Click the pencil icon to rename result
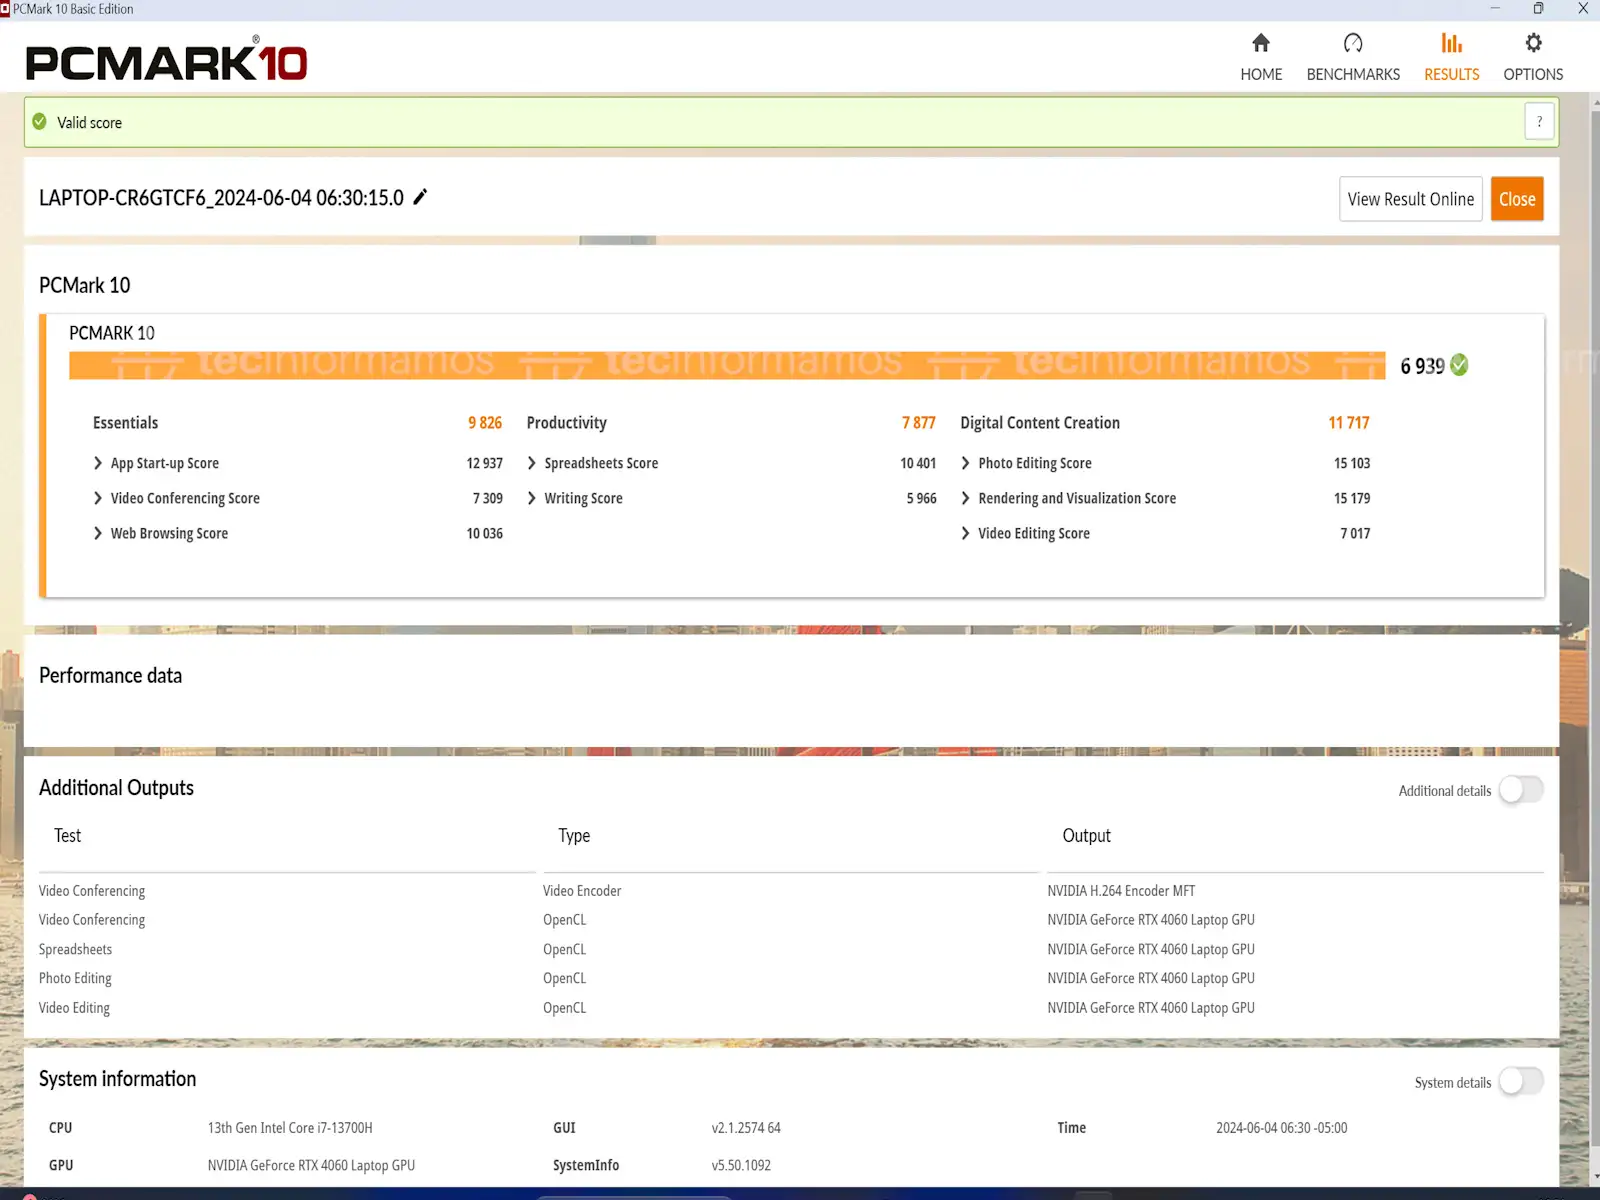Screen dimensions: 1600x1200 421,197
